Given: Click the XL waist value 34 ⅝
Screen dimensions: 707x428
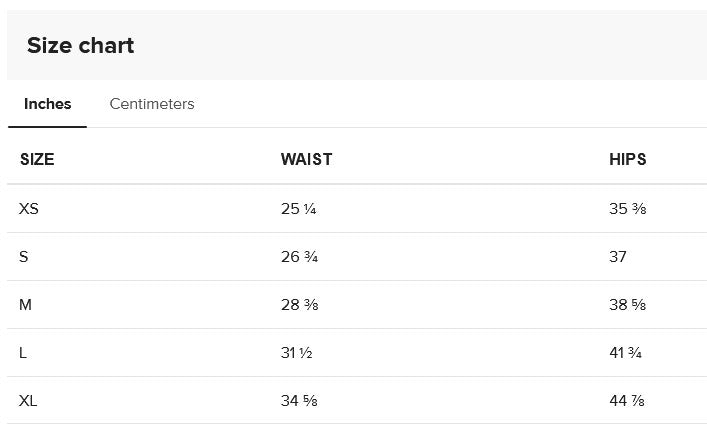Looking at the screenshot, I should coord(299,401).
